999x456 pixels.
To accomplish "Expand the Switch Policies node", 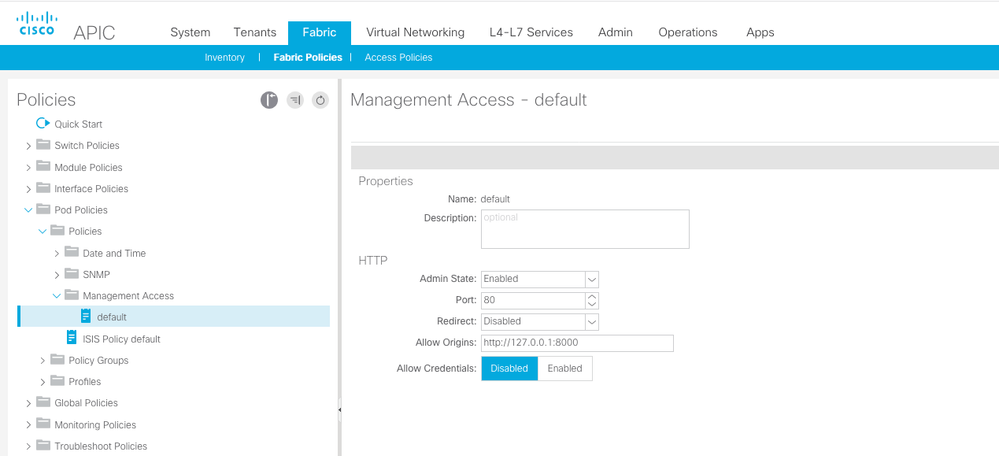I will (29, 146).
